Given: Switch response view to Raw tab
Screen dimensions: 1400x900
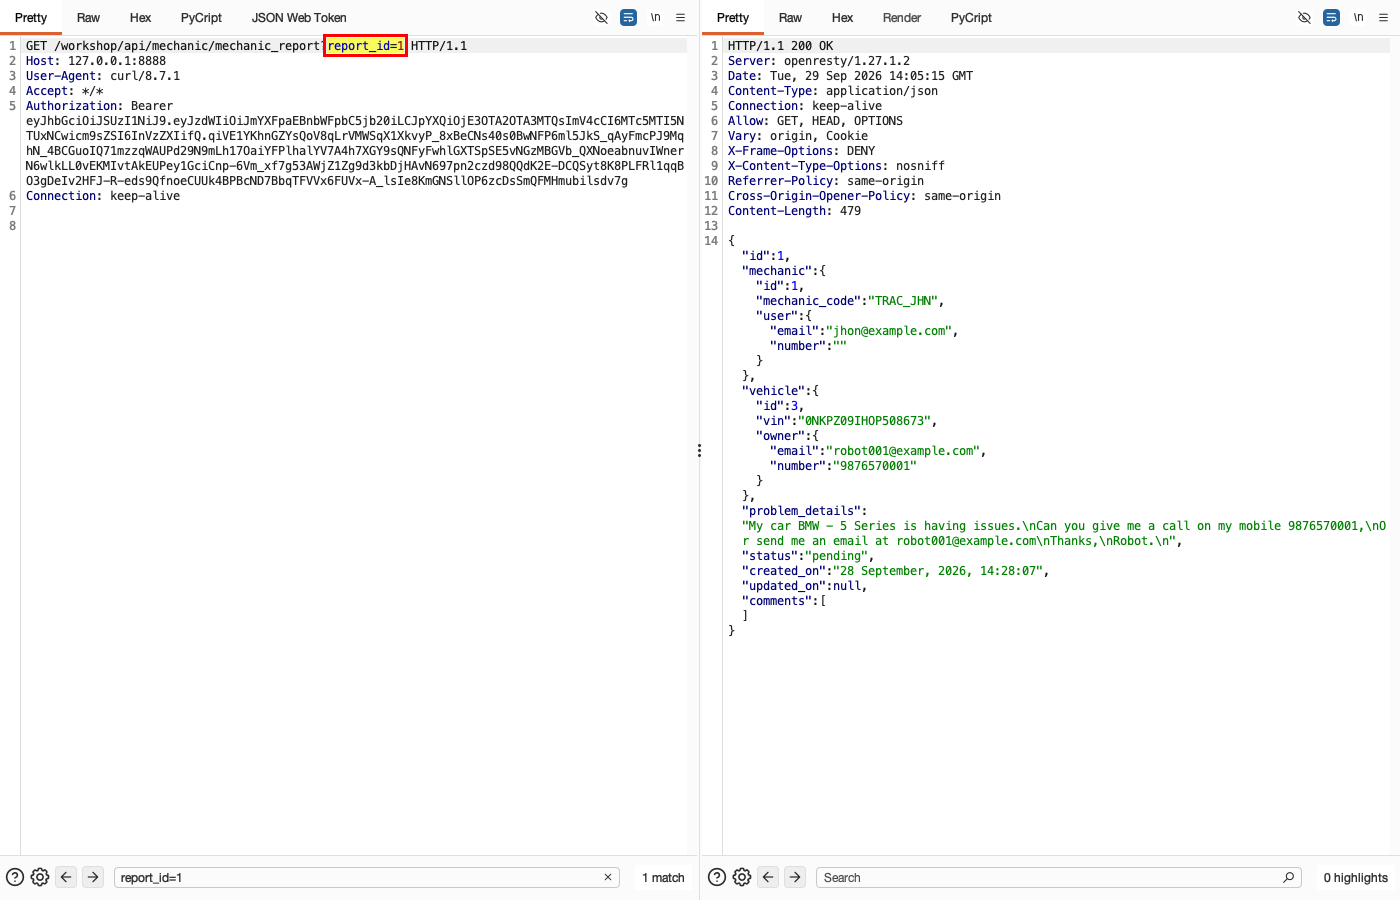Looking at the screenshot, I should 790,17.
